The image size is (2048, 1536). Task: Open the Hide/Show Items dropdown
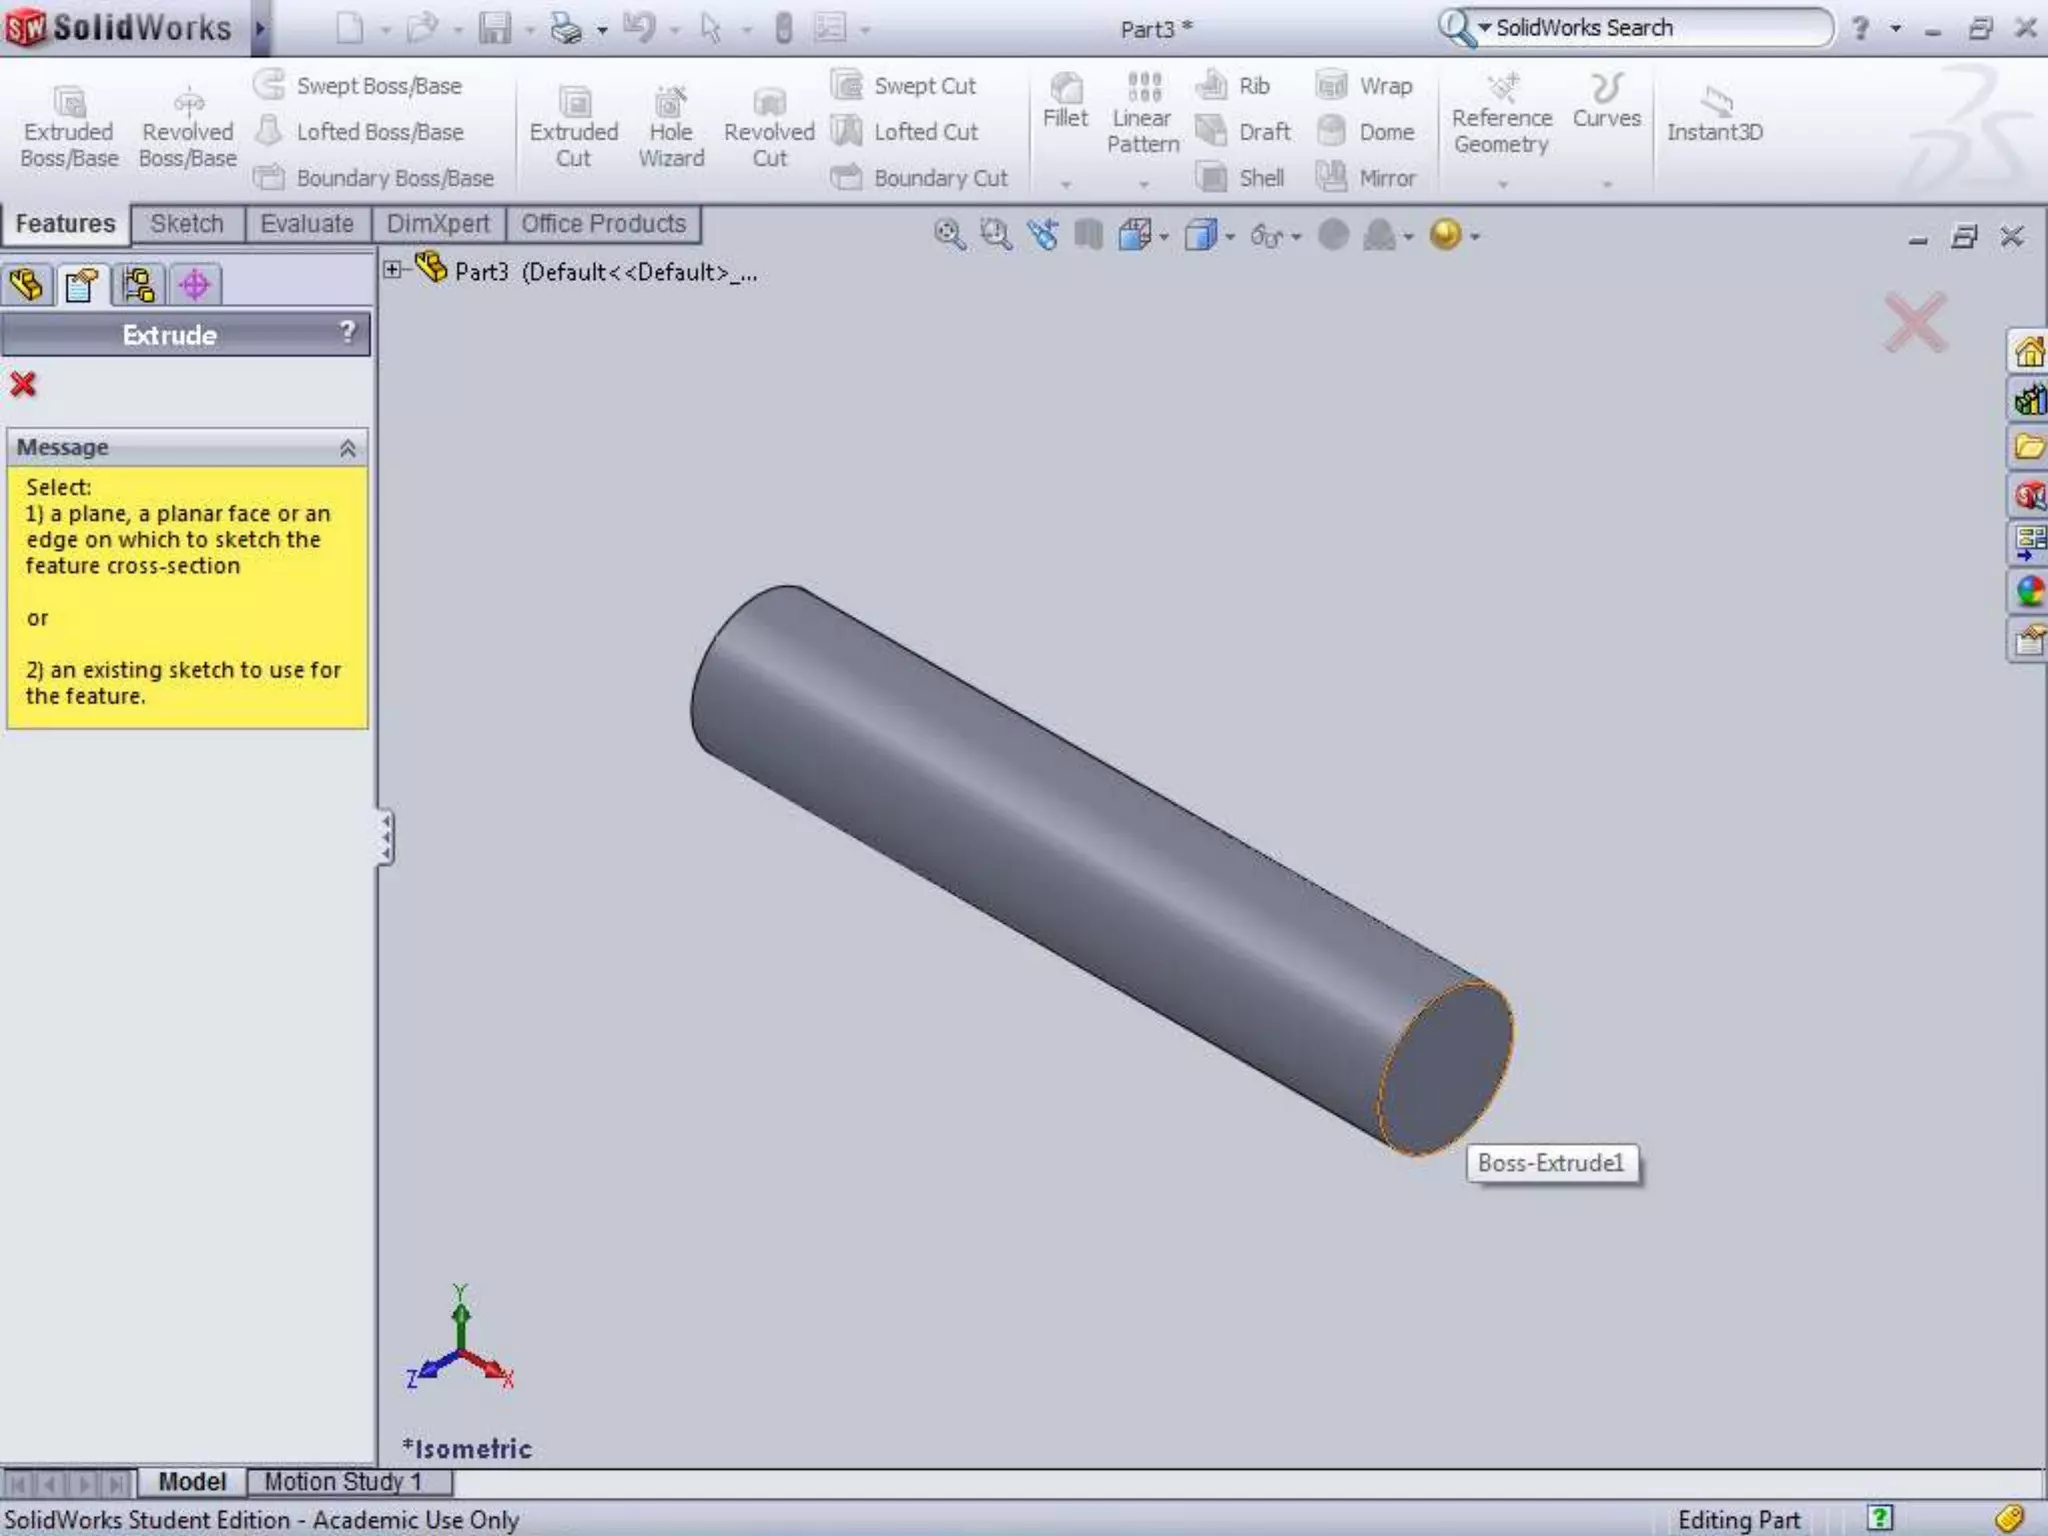point(1296,237)
